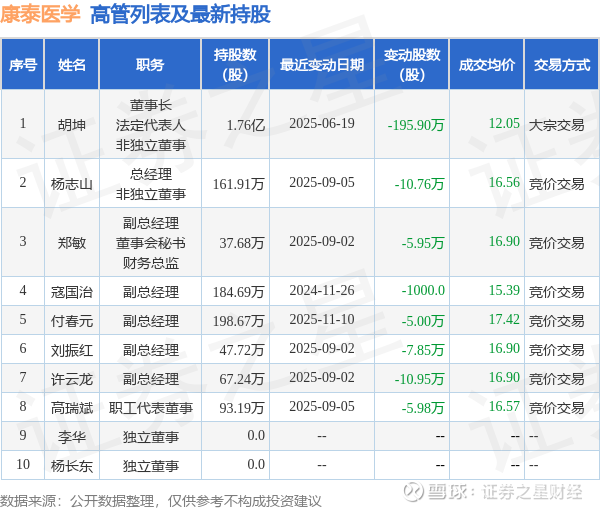Click the 康泰医学 title text

[40, 14]
